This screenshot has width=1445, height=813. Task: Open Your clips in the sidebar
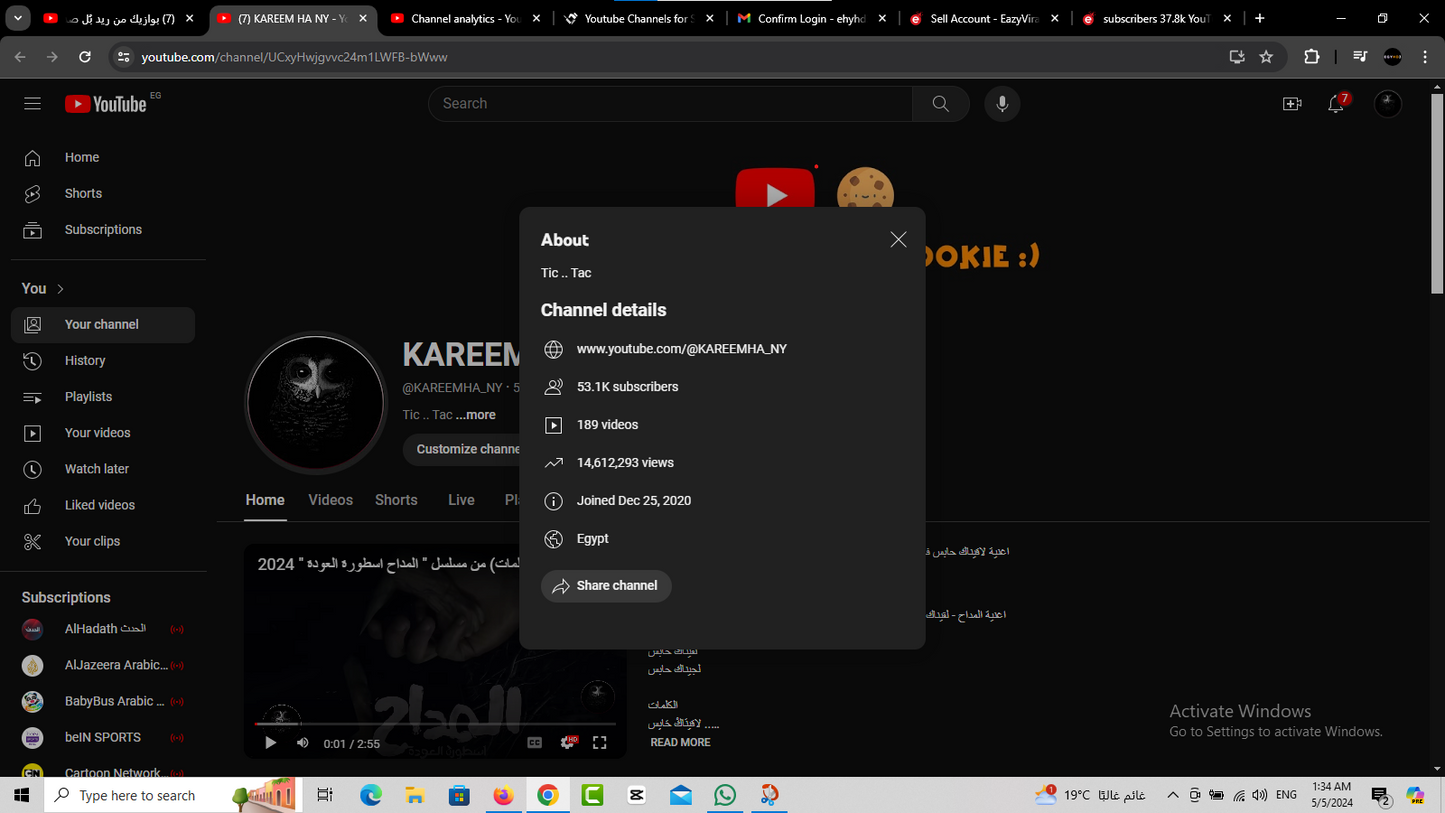(92, 540)
